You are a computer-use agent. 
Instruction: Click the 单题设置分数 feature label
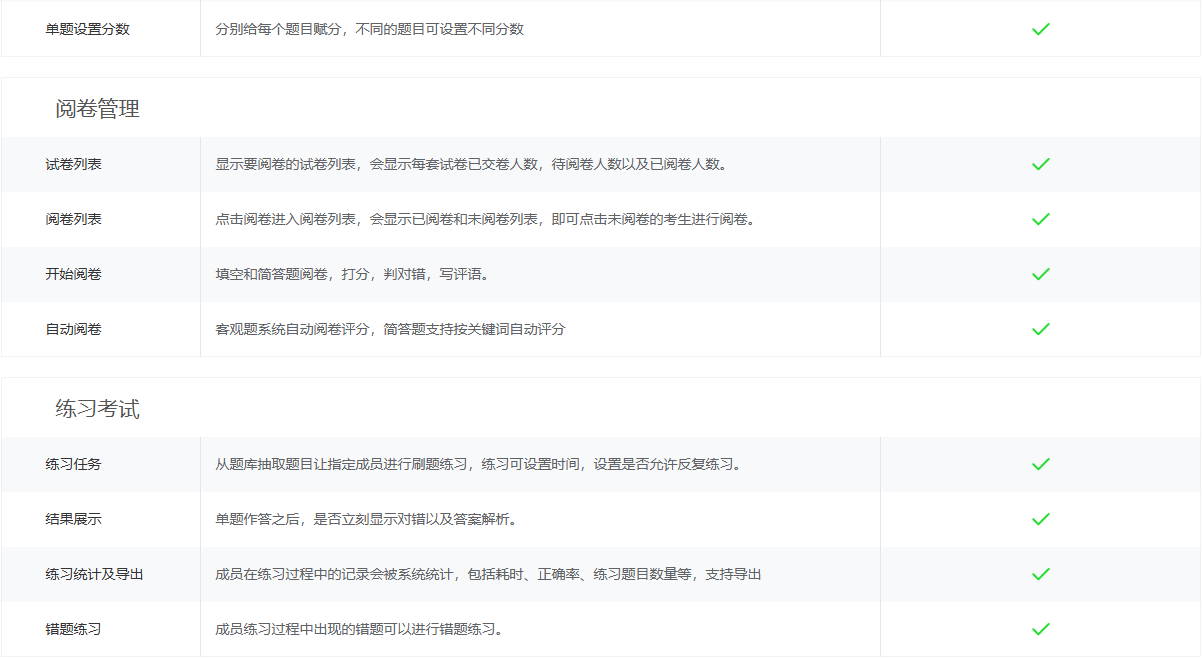[87, 29]
